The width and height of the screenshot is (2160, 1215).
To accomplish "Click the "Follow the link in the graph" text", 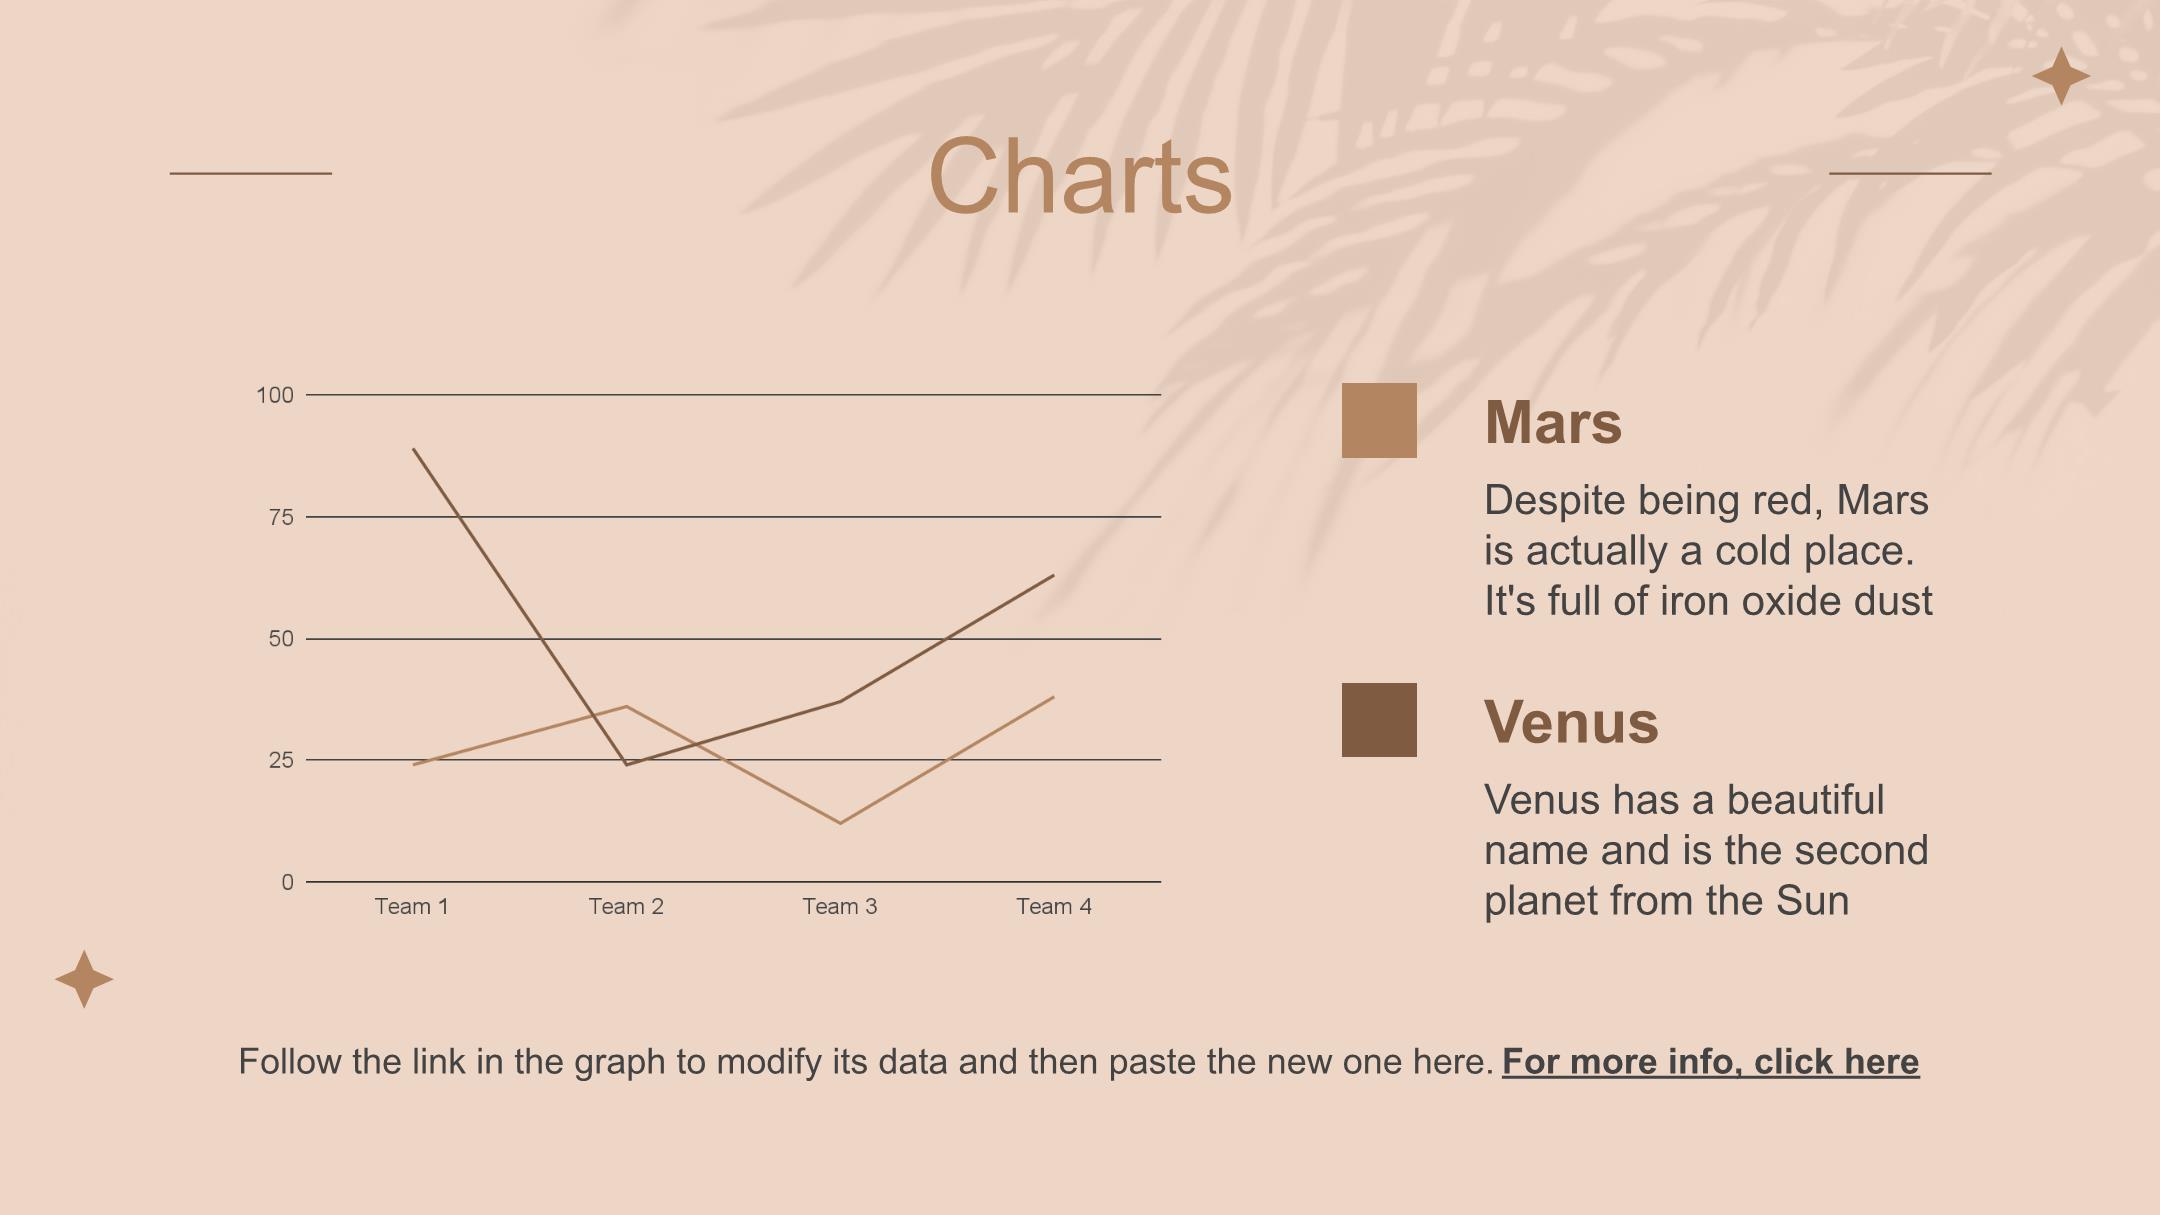I will pos(865,1062).
